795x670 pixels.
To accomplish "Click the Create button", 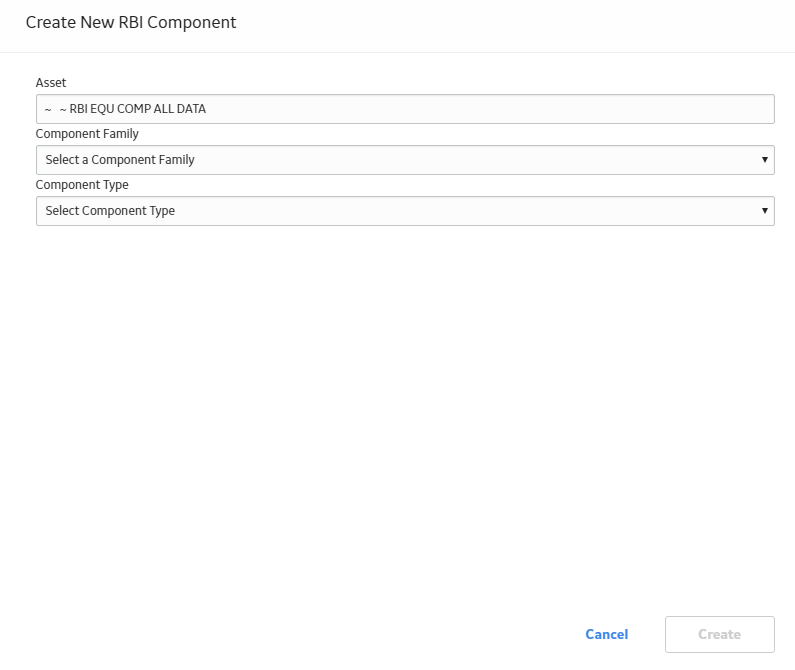I will [719, 634].
